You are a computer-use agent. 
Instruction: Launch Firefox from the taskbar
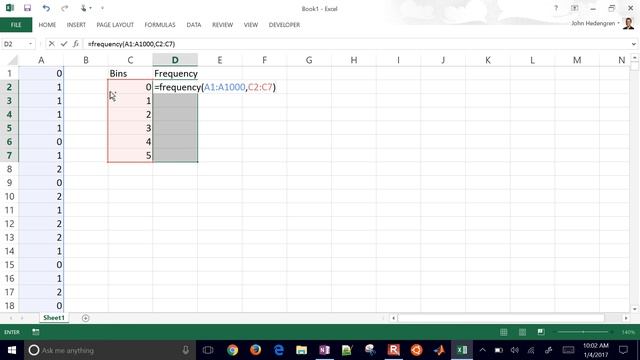click(256, 350)
